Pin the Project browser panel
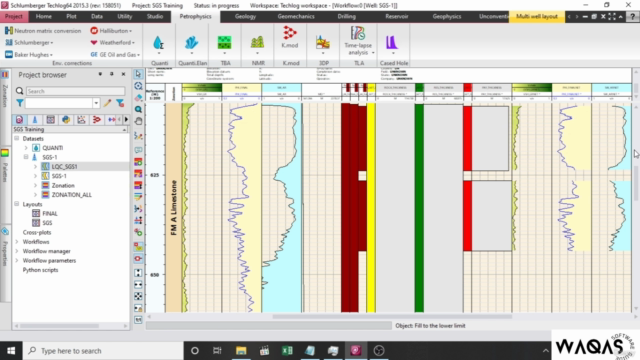The height and width of the screenshot is (360, 640). 111,74
